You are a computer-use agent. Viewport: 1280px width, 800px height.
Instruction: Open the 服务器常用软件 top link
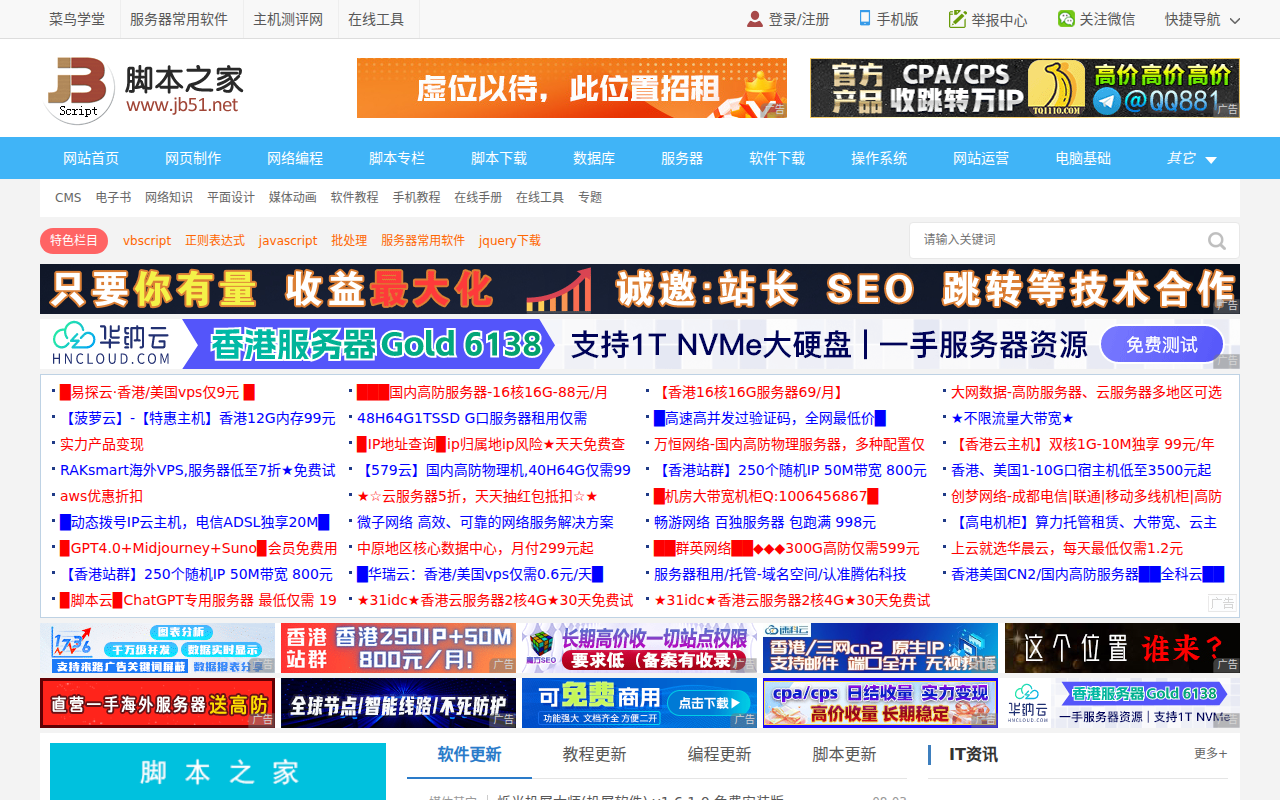click(x=179, y=19)
